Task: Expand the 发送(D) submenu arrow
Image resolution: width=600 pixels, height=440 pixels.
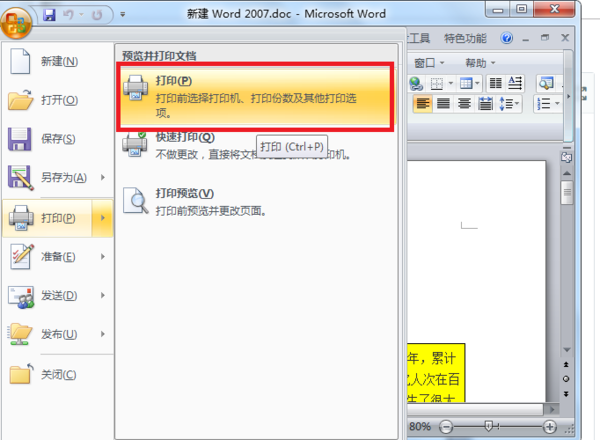Action: pyautogui.click(x=103, y=295)
